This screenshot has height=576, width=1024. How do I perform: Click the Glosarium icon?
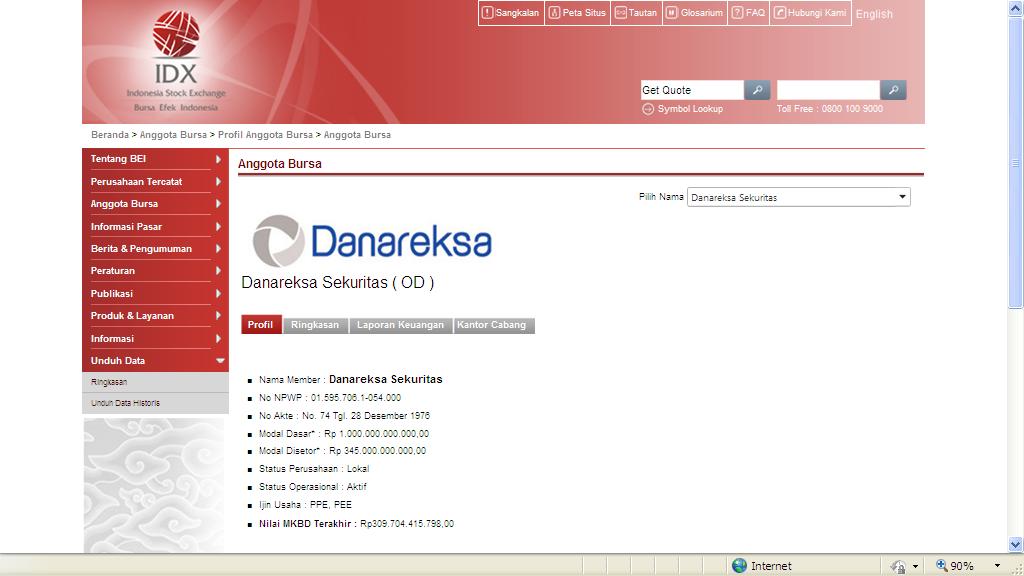671,12
